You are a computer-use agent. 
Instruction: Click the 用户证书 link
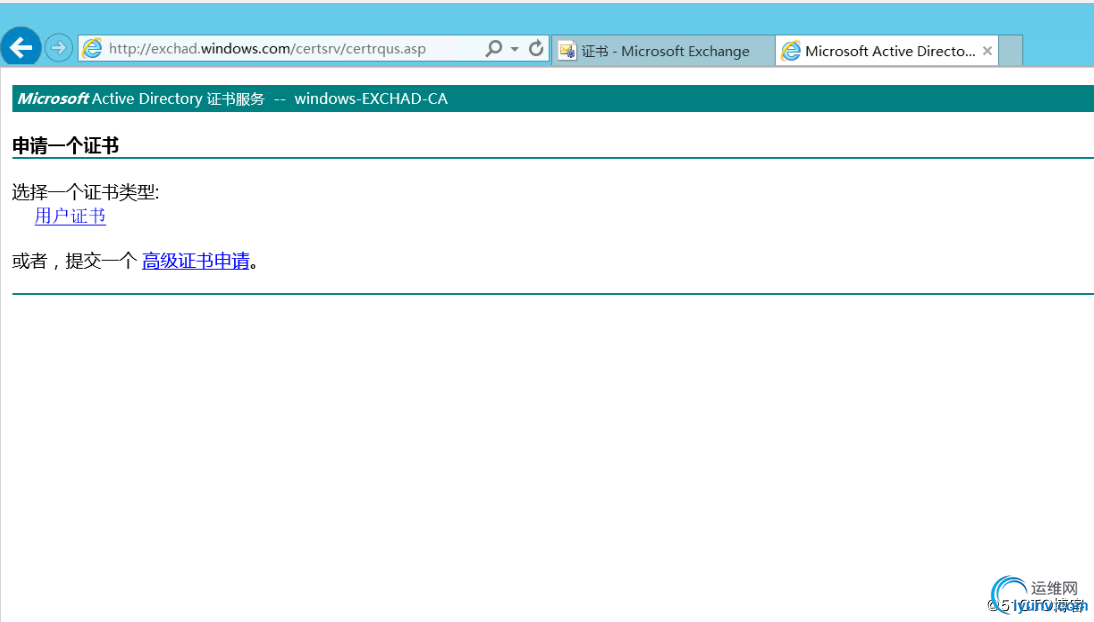pyautogui.click(x=70, y=216)
